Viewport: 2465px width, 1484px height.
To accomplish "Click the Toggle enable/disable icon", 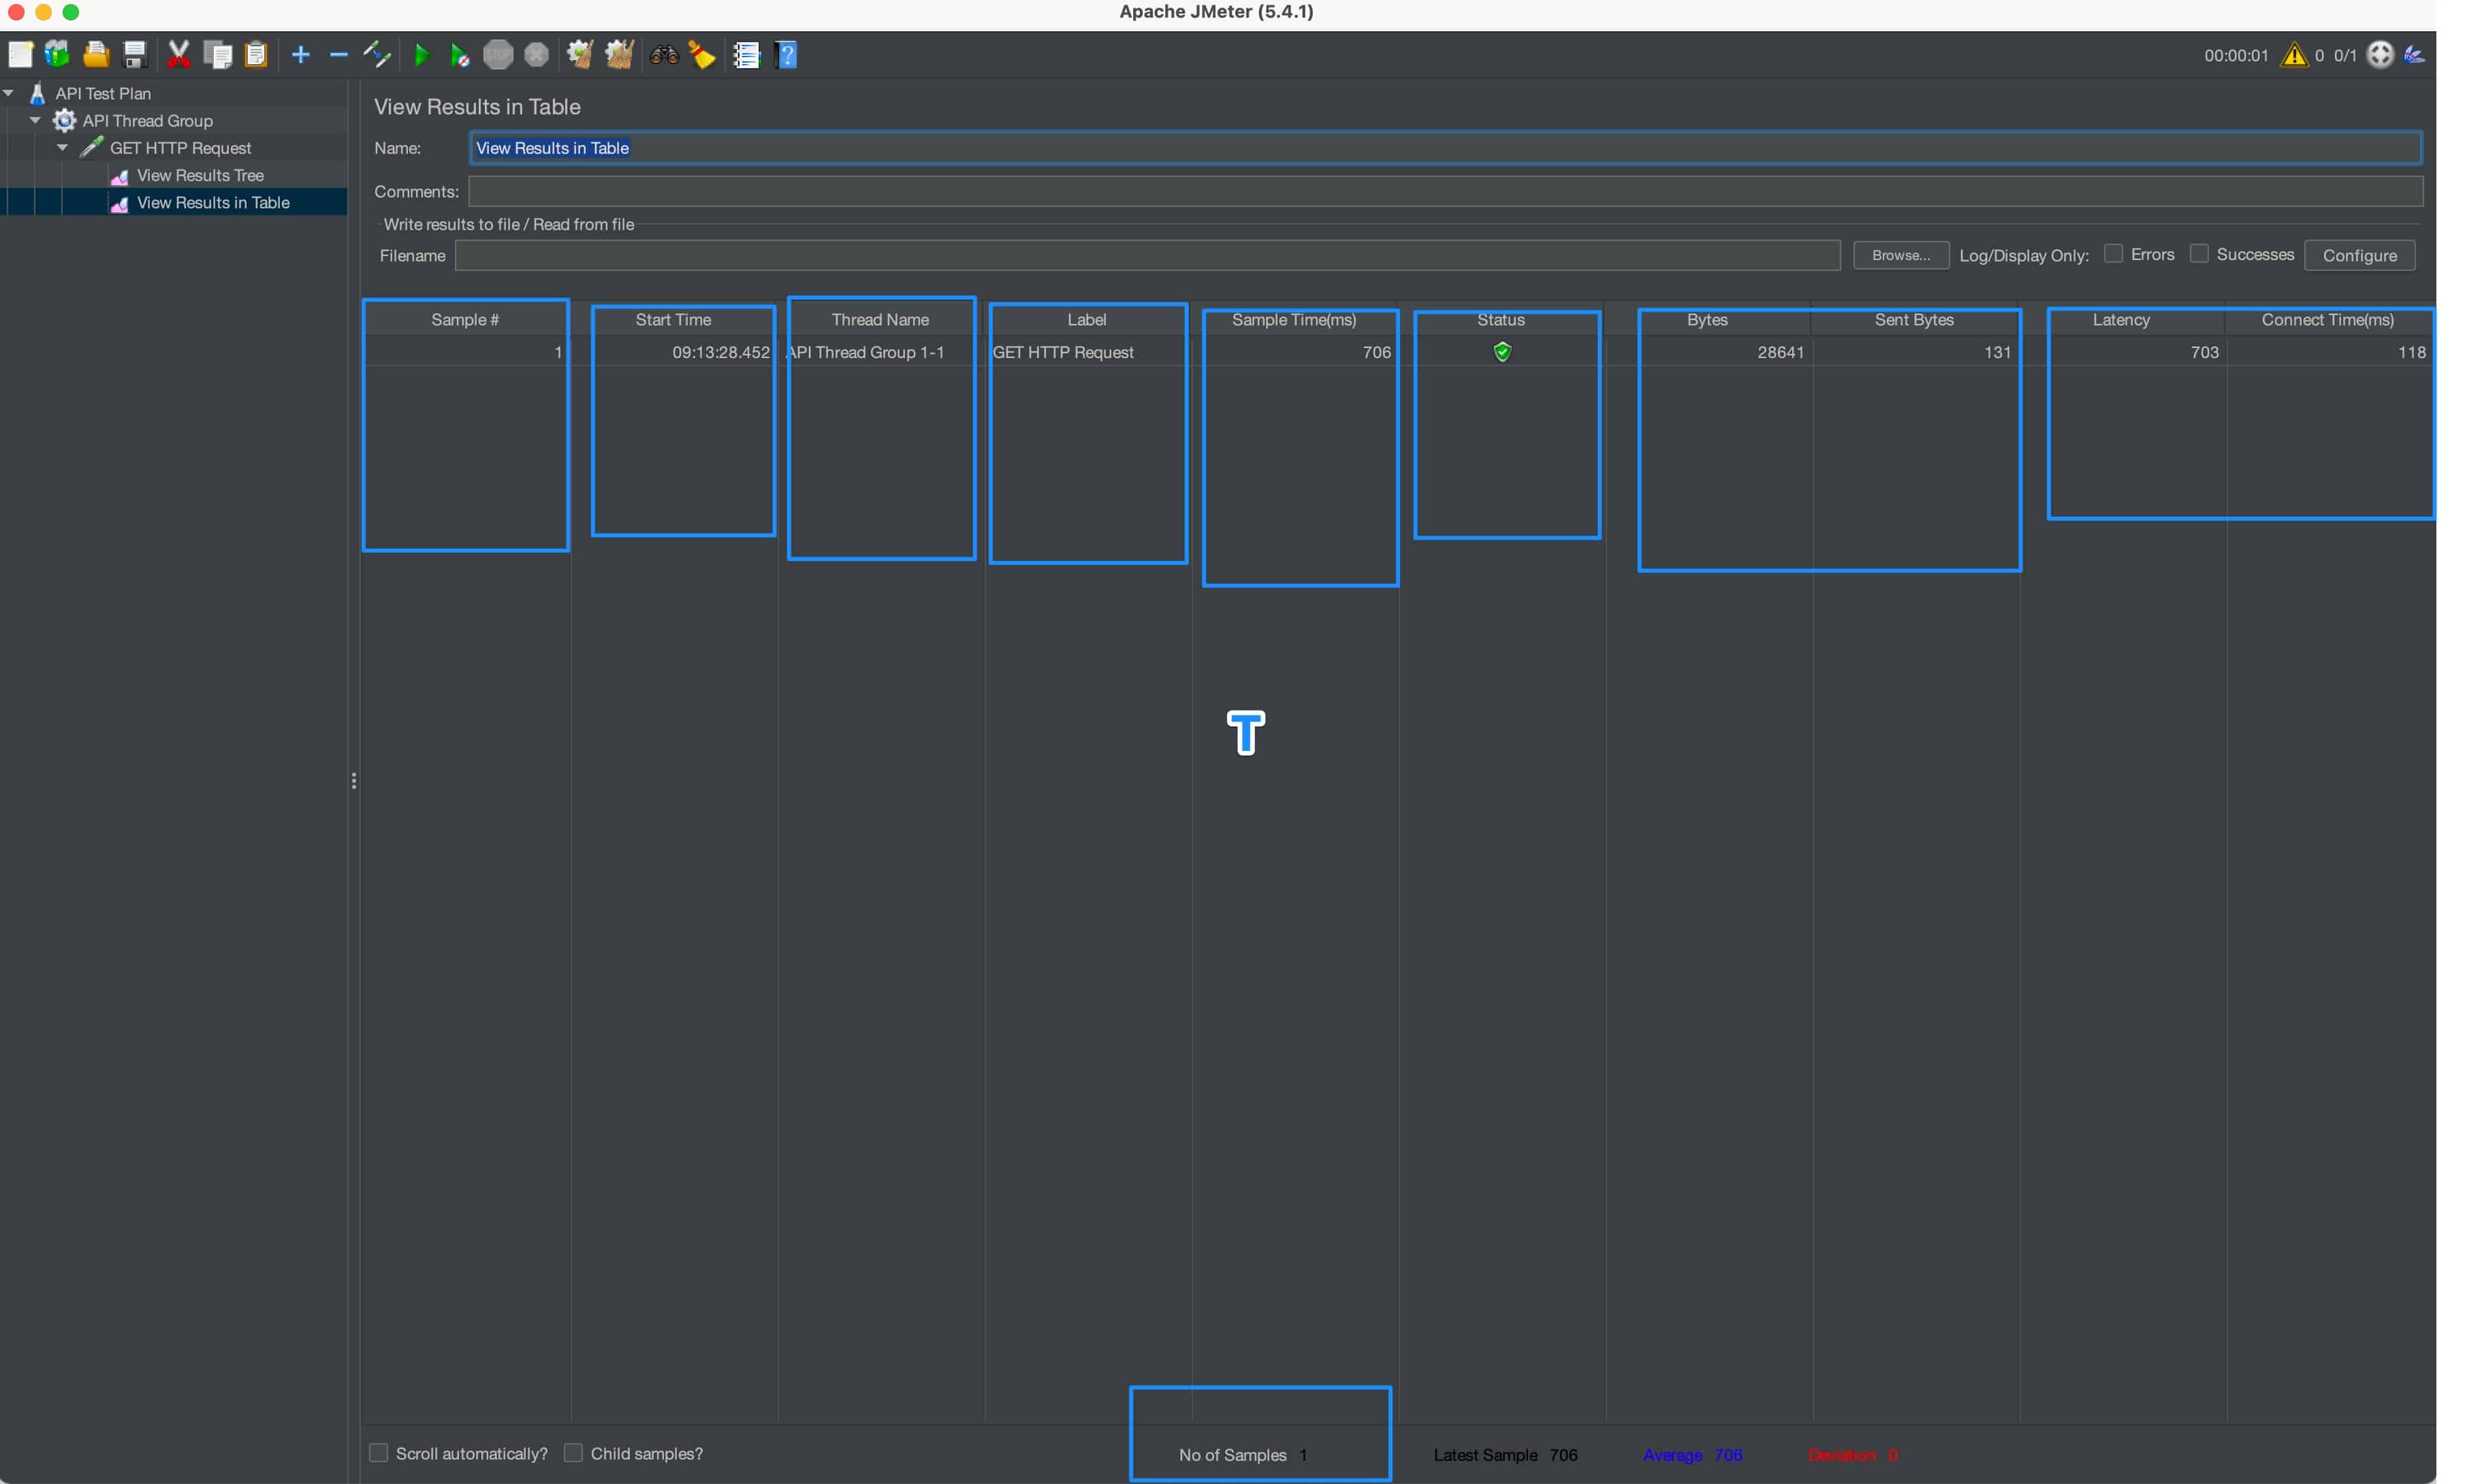I will tap(377, 55).
